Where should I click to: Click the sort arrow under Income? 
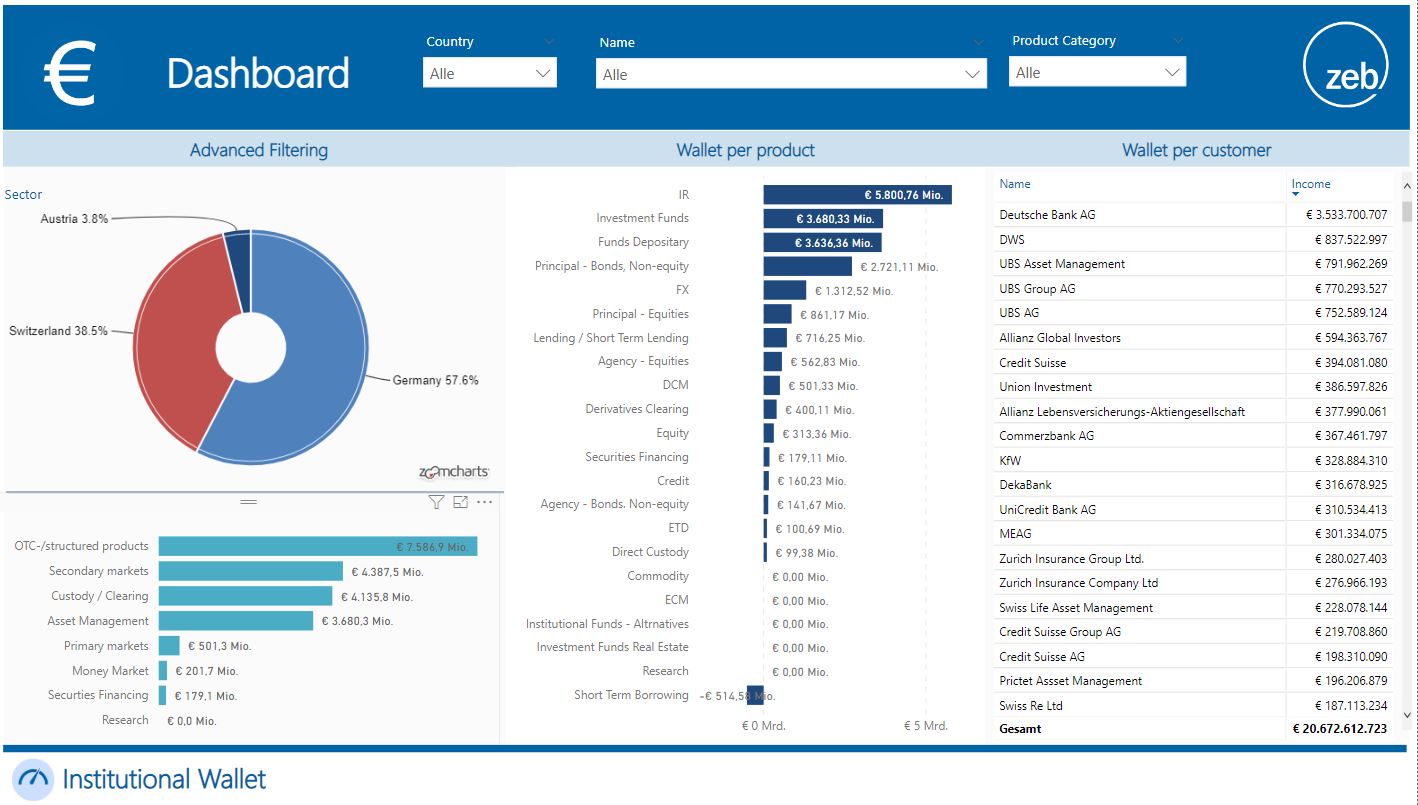[x=1296, y=194]
